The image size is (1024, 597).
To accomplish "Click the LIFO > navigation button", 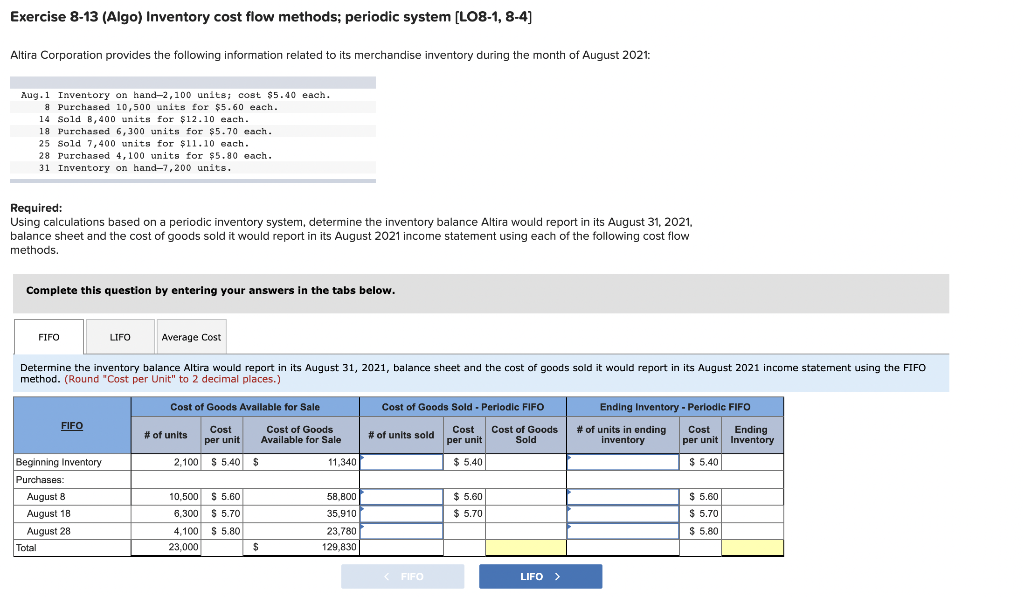I will (x=540, y=576).
